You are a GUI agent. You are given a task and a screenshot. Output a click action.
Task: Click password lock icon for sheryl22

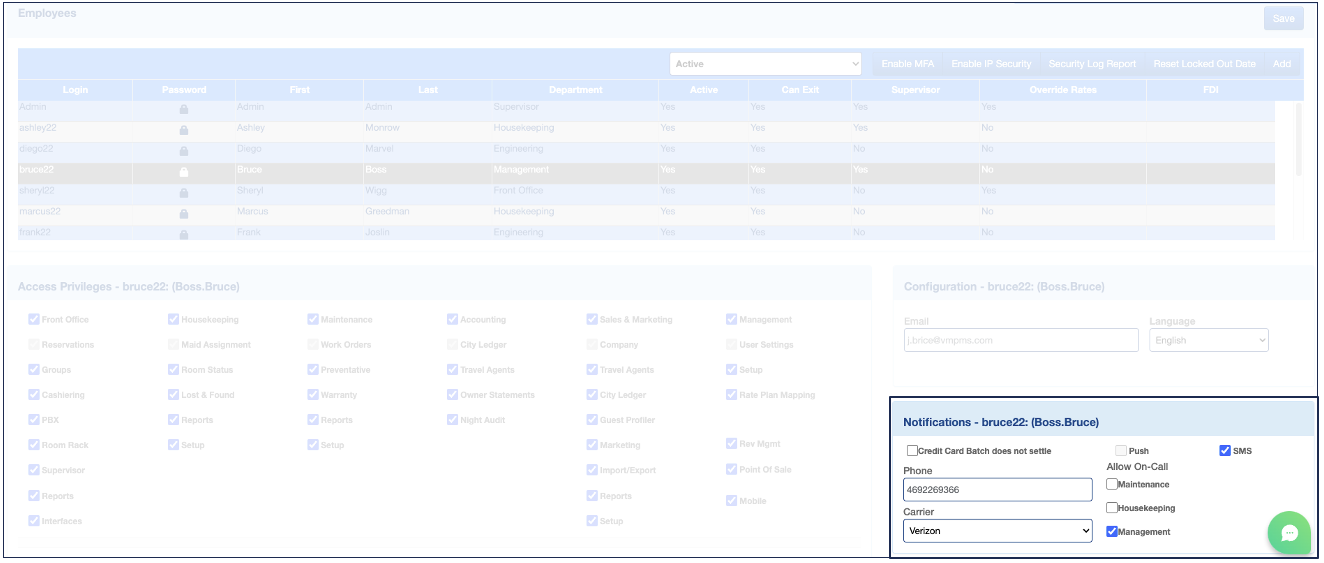point(184,192)
